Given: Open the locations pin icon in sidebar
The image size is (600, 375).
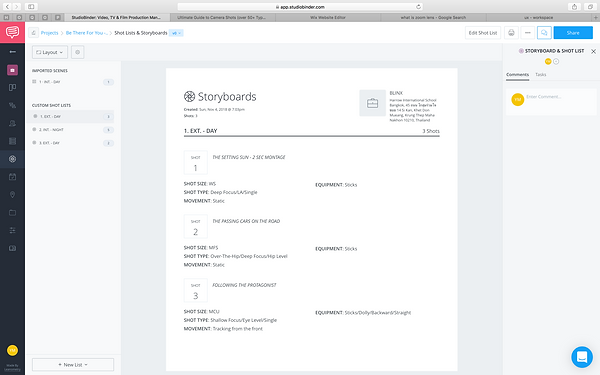Looking at the screenshot, I should tap(12, 195).
